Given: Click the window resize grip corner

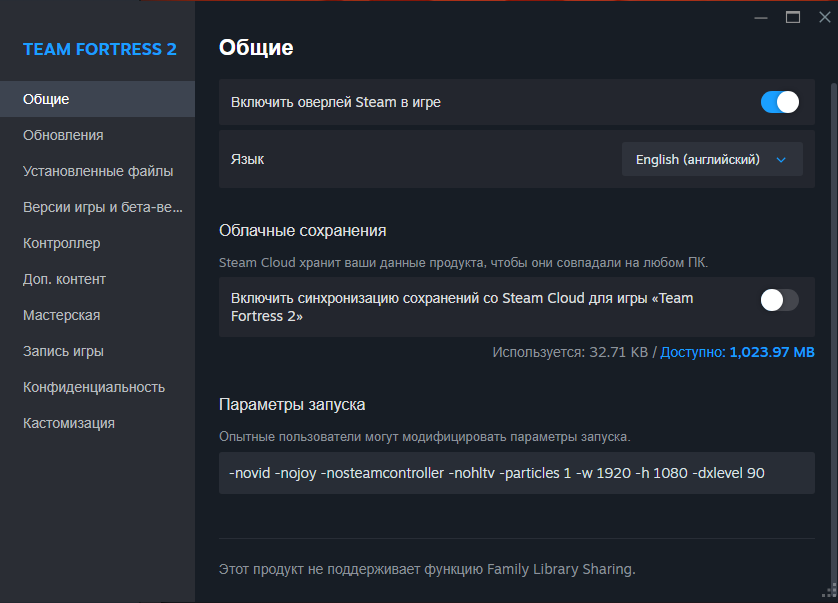Looking at the screenshot, I should (830, 591).
